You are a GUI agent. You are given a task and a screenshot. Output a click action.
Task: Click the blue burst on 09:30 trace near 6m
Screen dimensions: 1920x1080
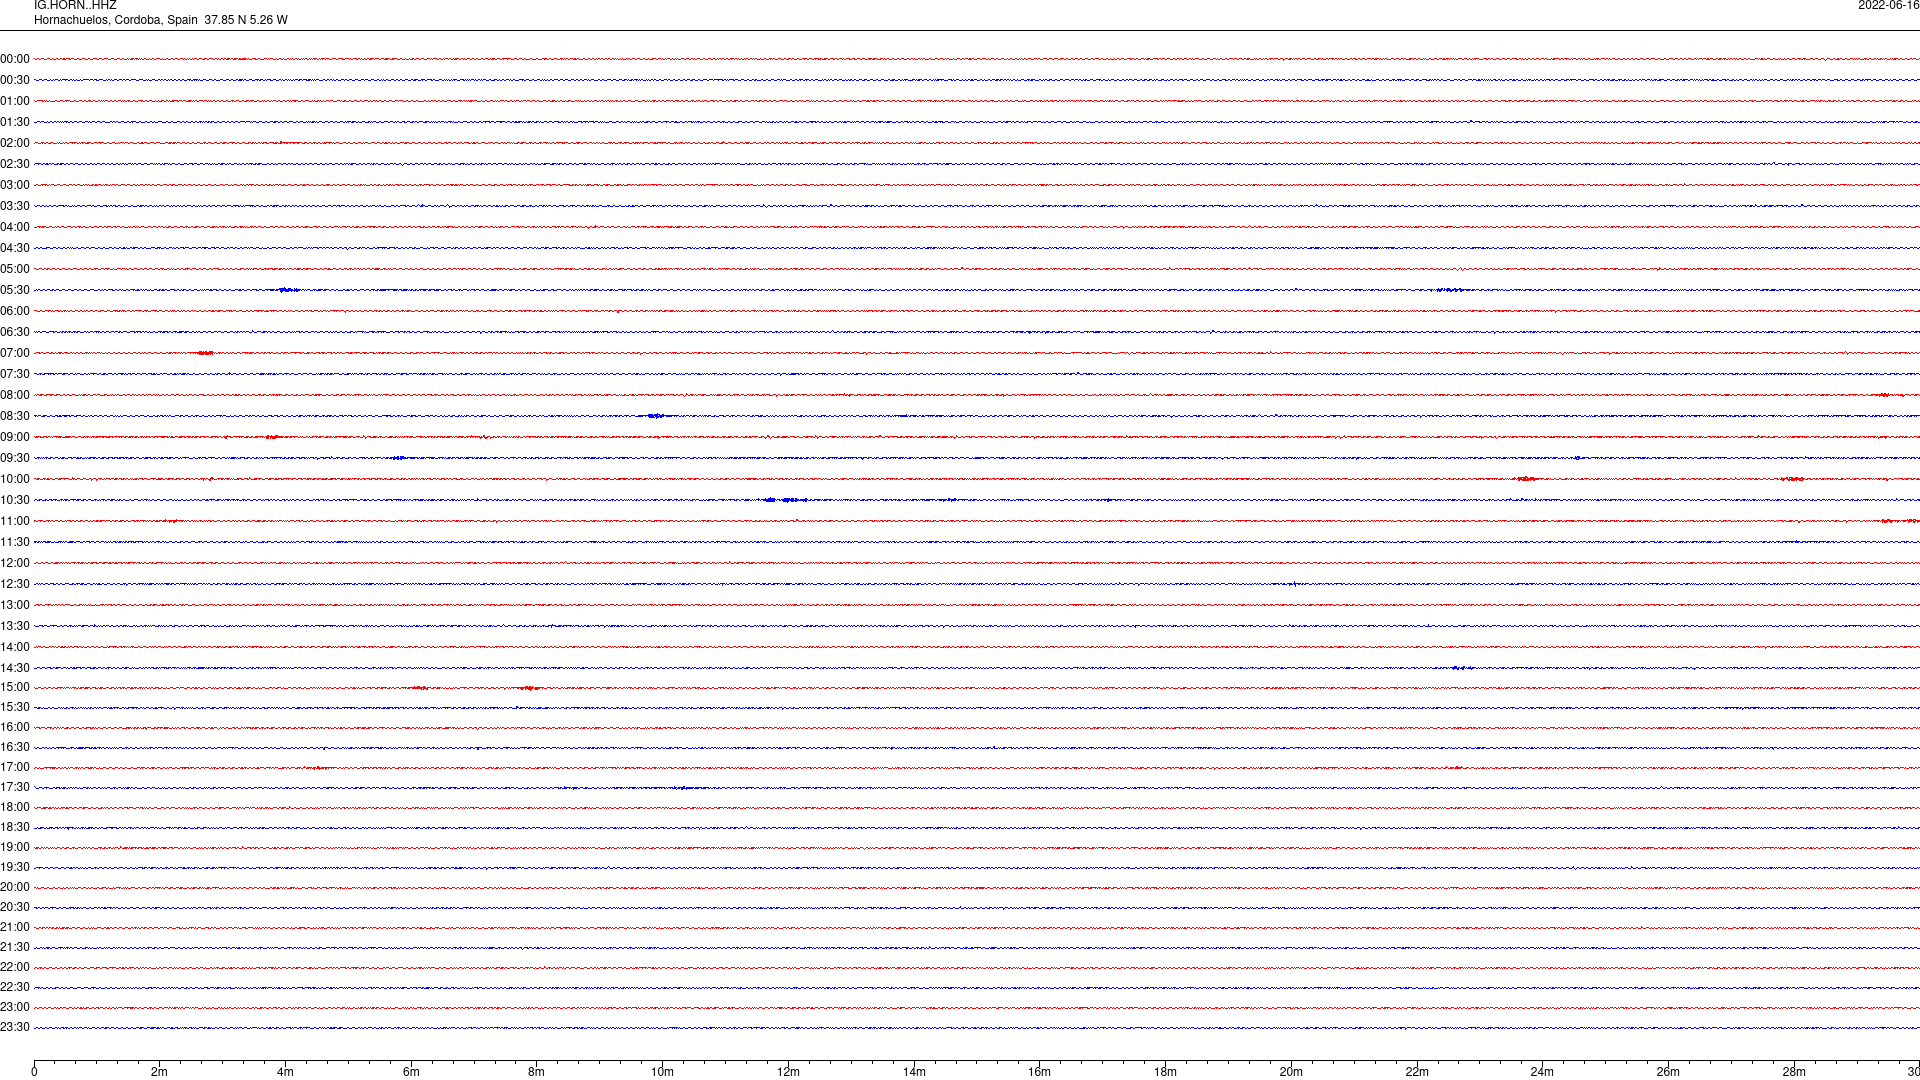[399, 458]
